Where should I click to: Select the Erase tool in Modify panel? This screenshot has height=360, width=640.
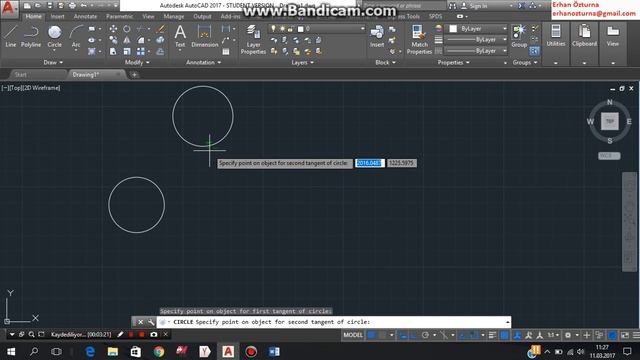160,29
